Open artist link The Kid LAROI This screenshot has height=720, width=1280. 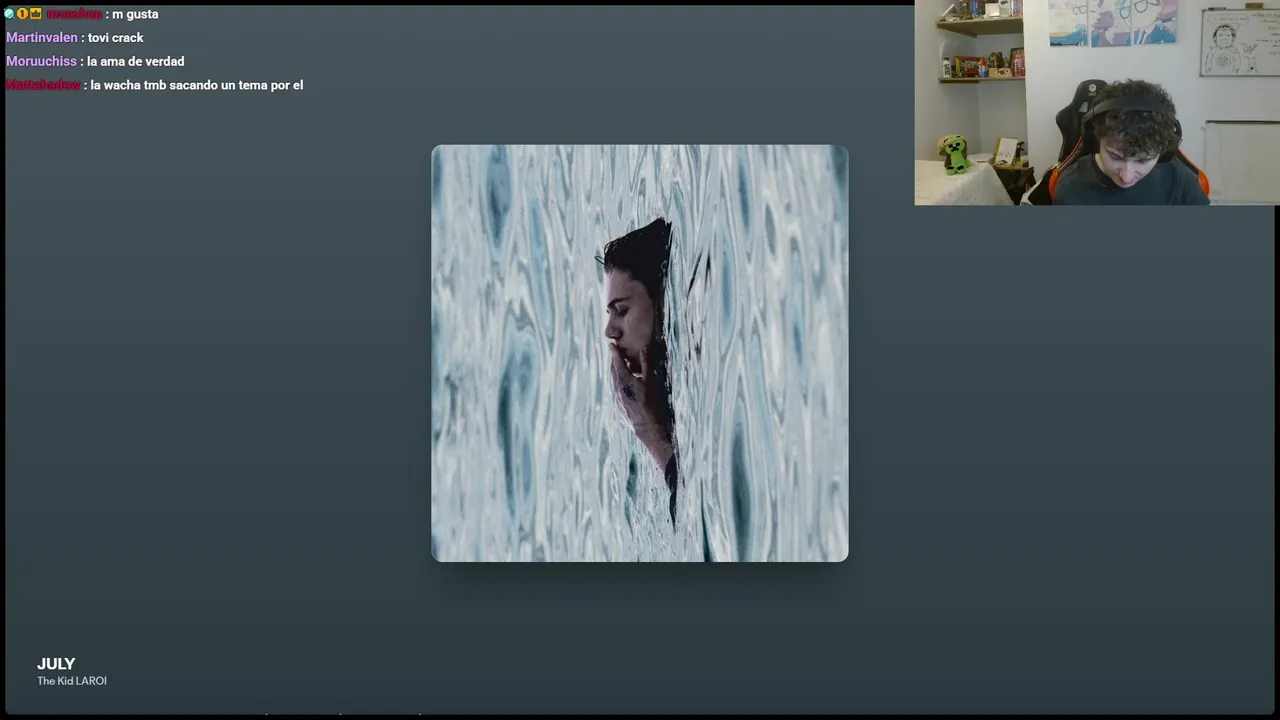72,681
